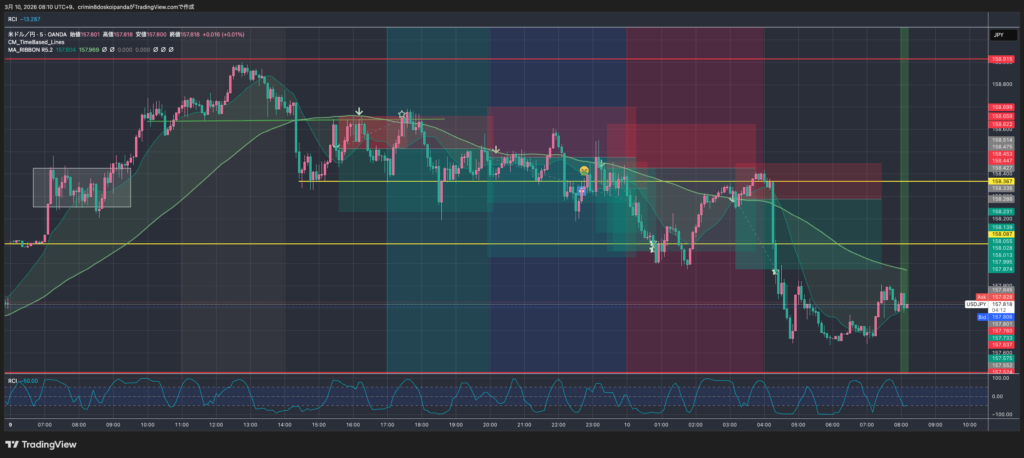
Task: Click the 12:00 label on time axis
Action: [x=216, y=424]
